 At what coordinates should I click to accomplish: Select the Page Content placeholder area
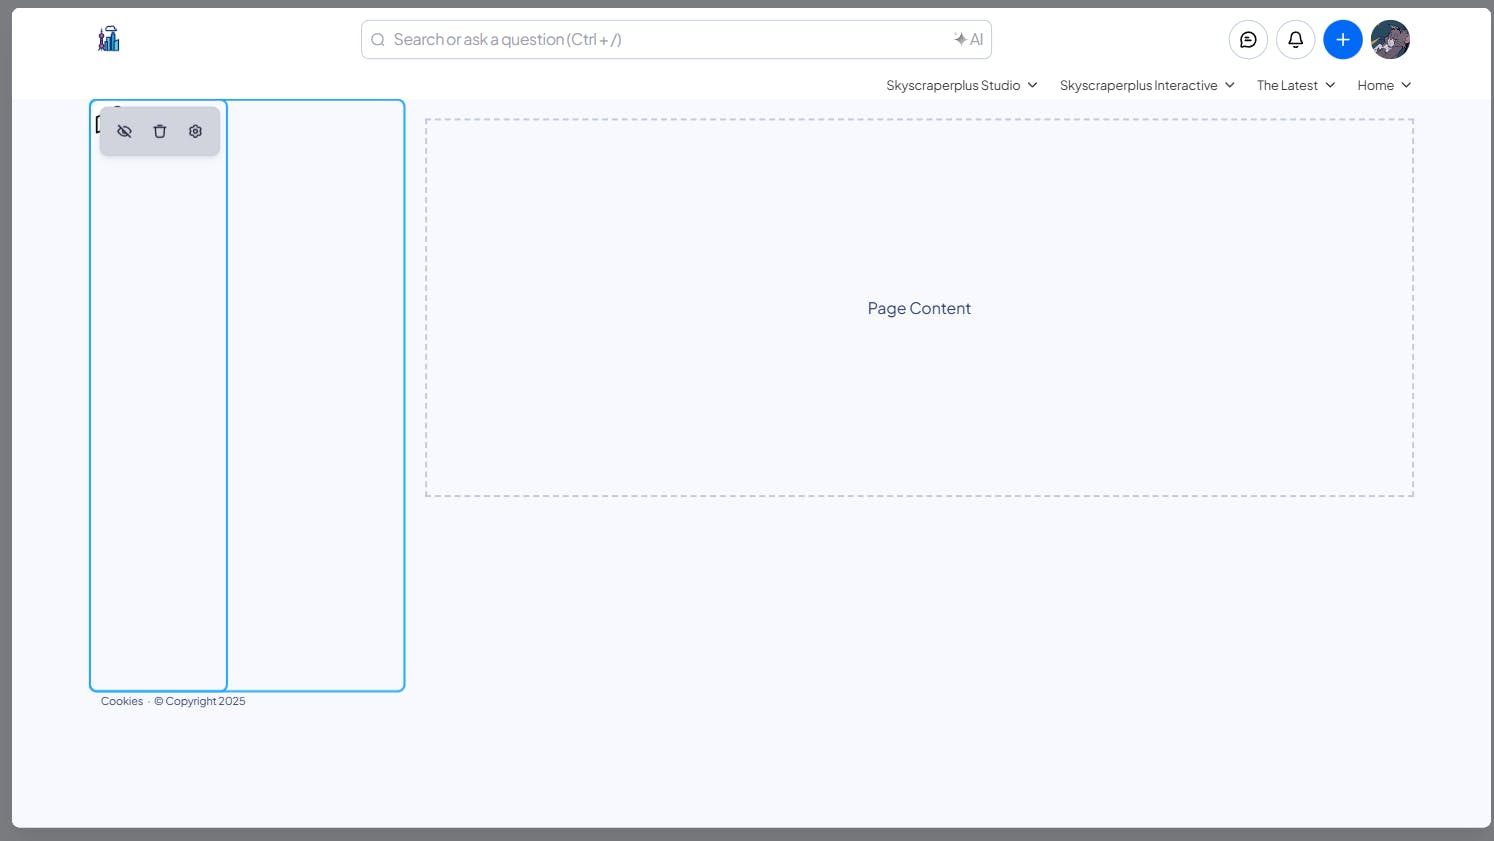pyautogui.click(x=919, y=308)
